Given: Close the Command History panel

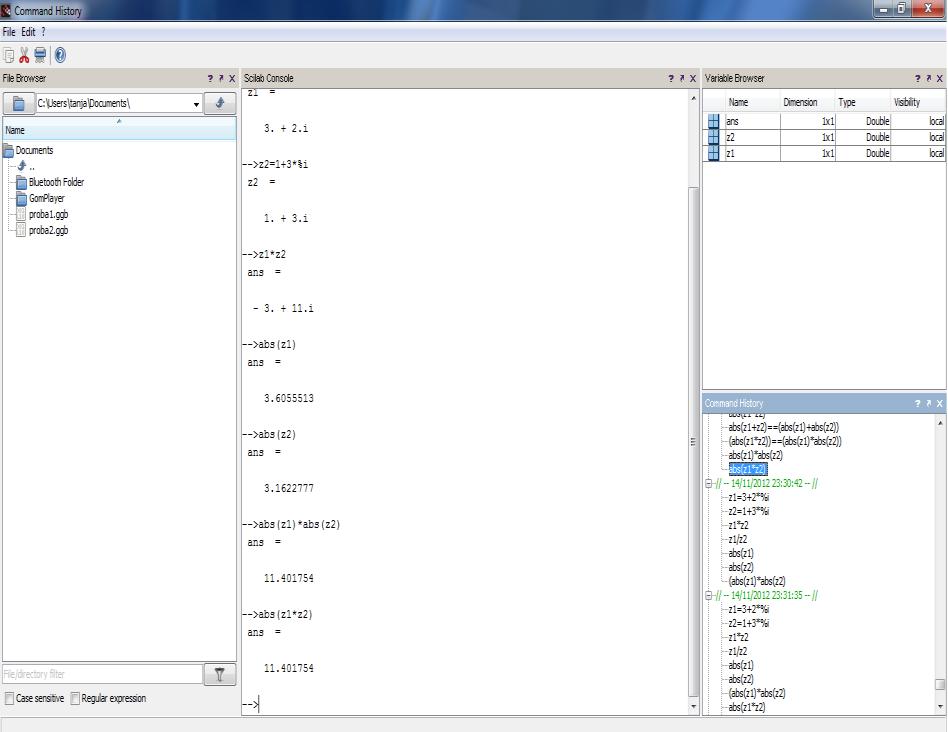Looking at the screenshot, I should tap(940, 404).
